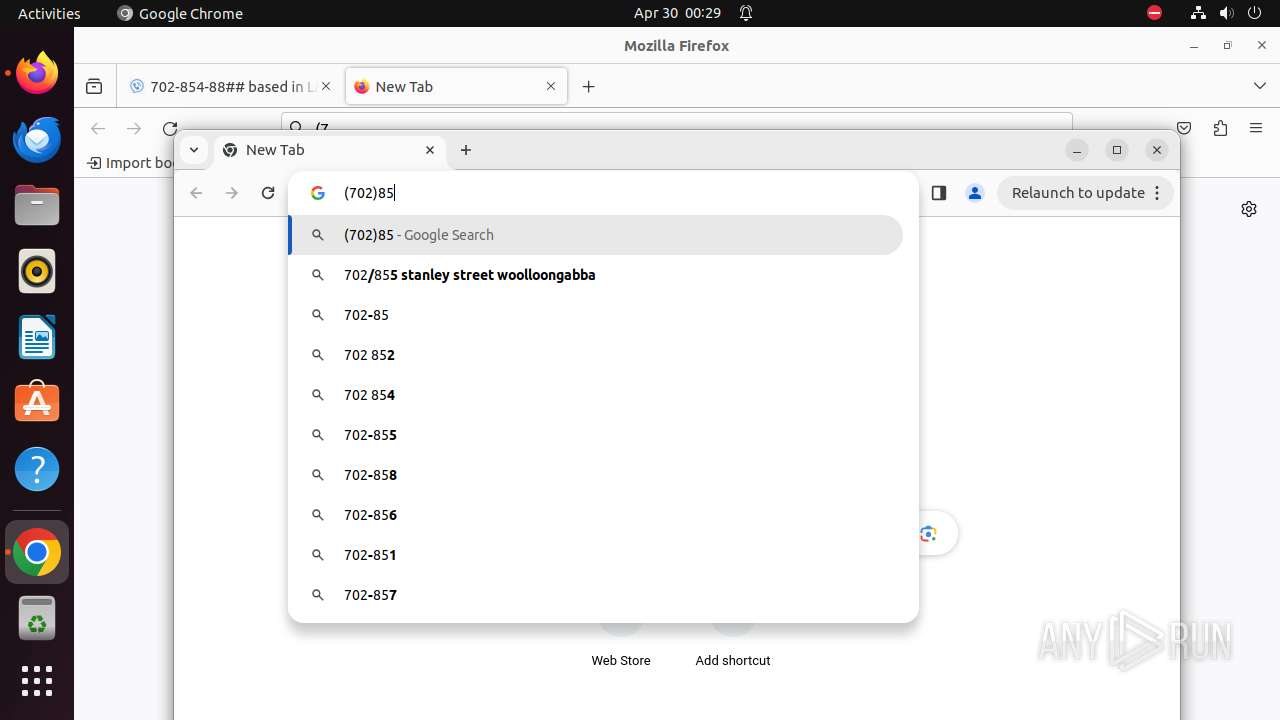This screenshot has width=1280, height=720.
Task: Reload page in Chrome
Action: pyautogui.click(x=268, y=193)
